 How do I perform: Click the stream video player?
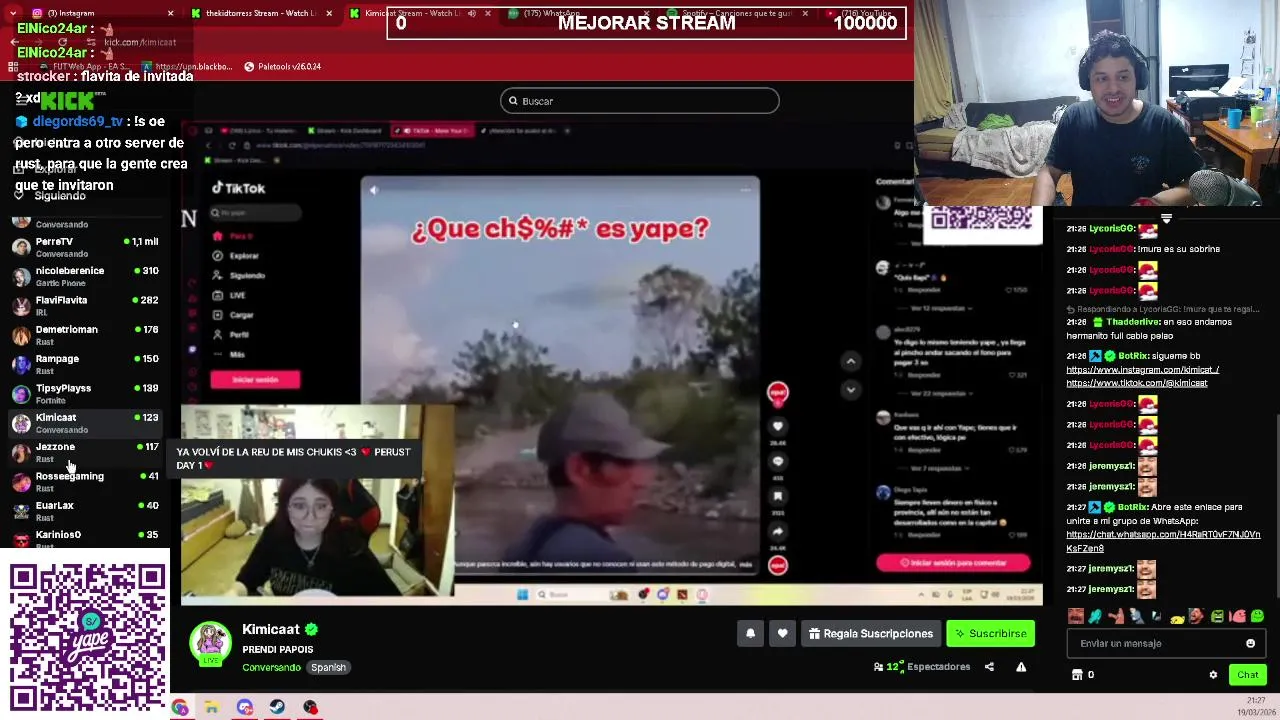pos(611,365)
